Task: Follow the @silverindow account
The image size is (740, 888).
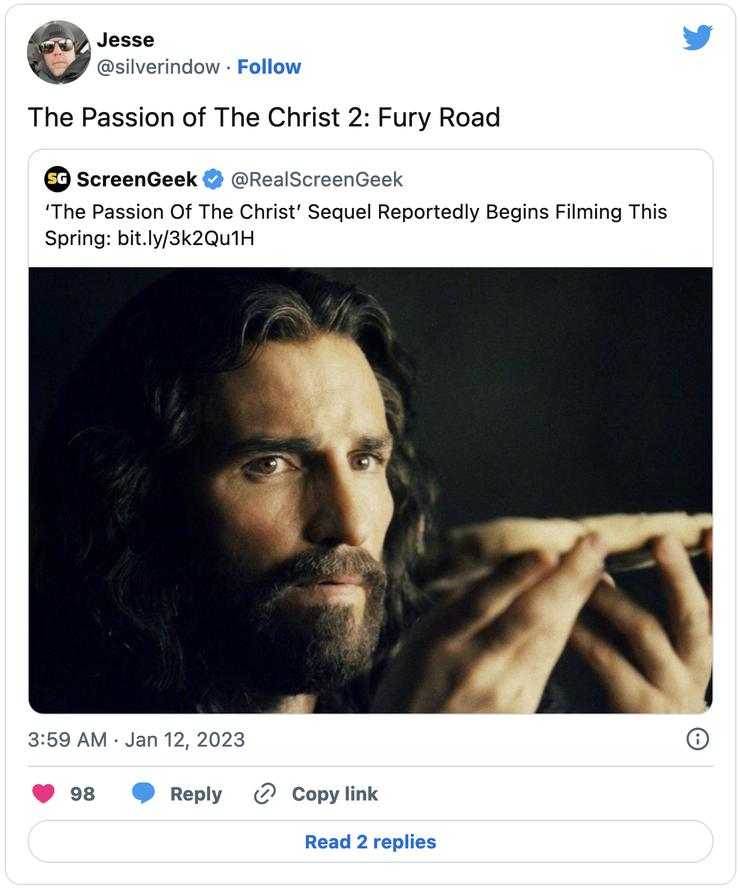Action: click(269, 67)
